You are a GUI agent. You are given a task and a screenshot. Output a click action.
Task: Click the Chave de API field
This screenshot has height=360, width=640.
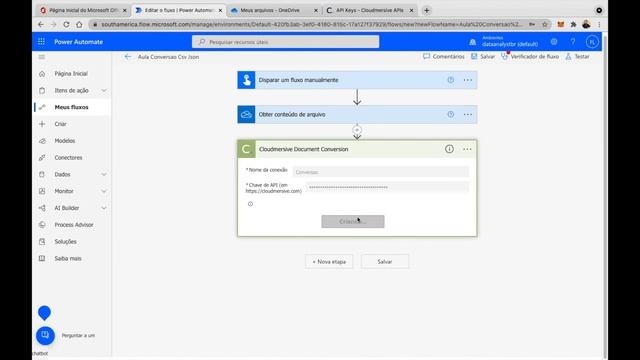pos(387,187)
